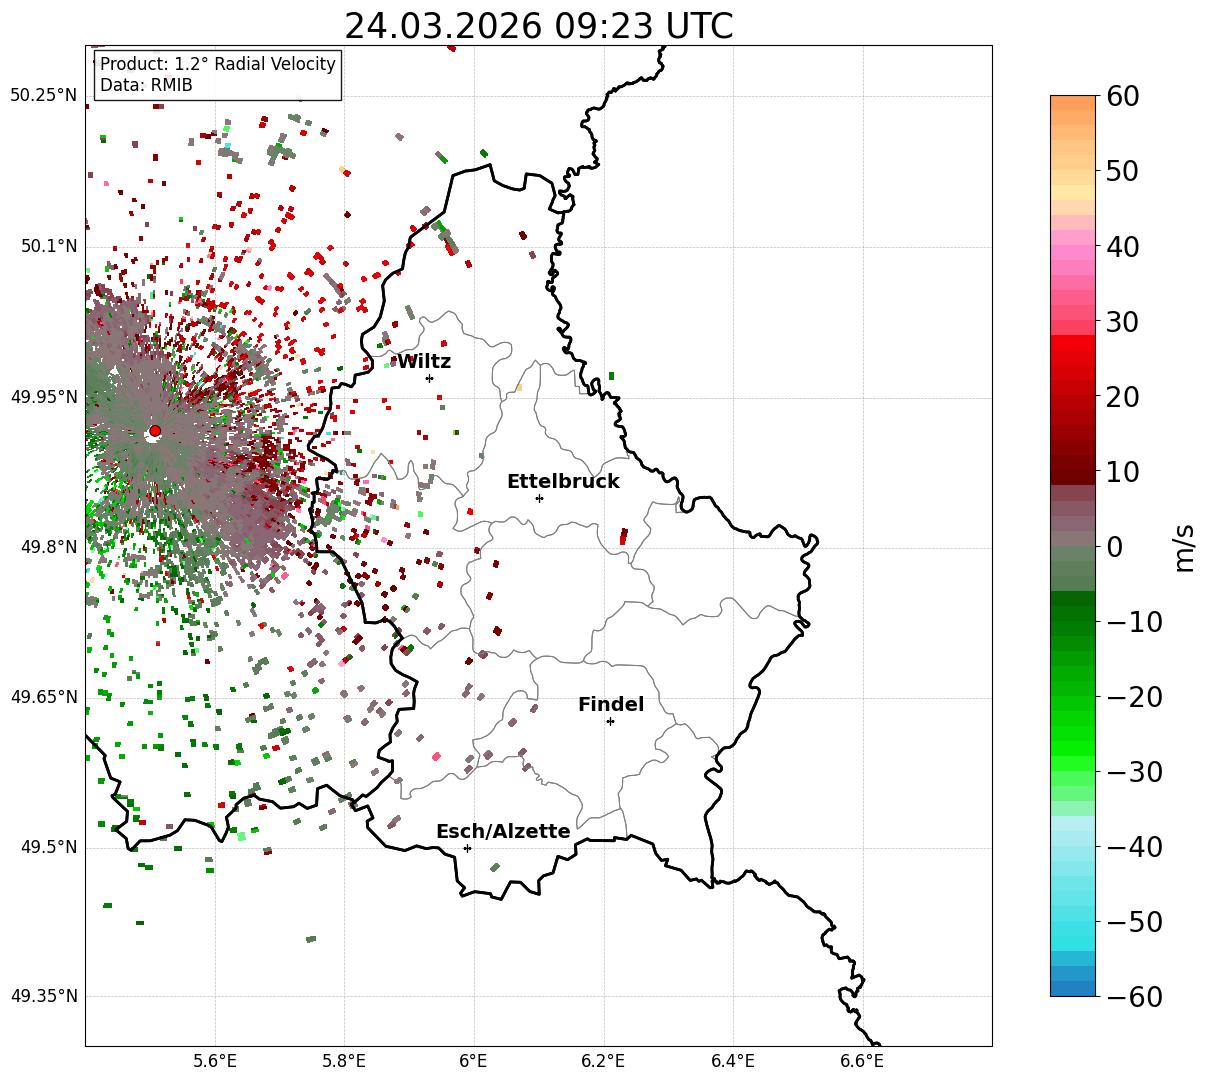The image size is (1207, 1081).
Task: Click the Findel city label
Action: pos(611,705)
